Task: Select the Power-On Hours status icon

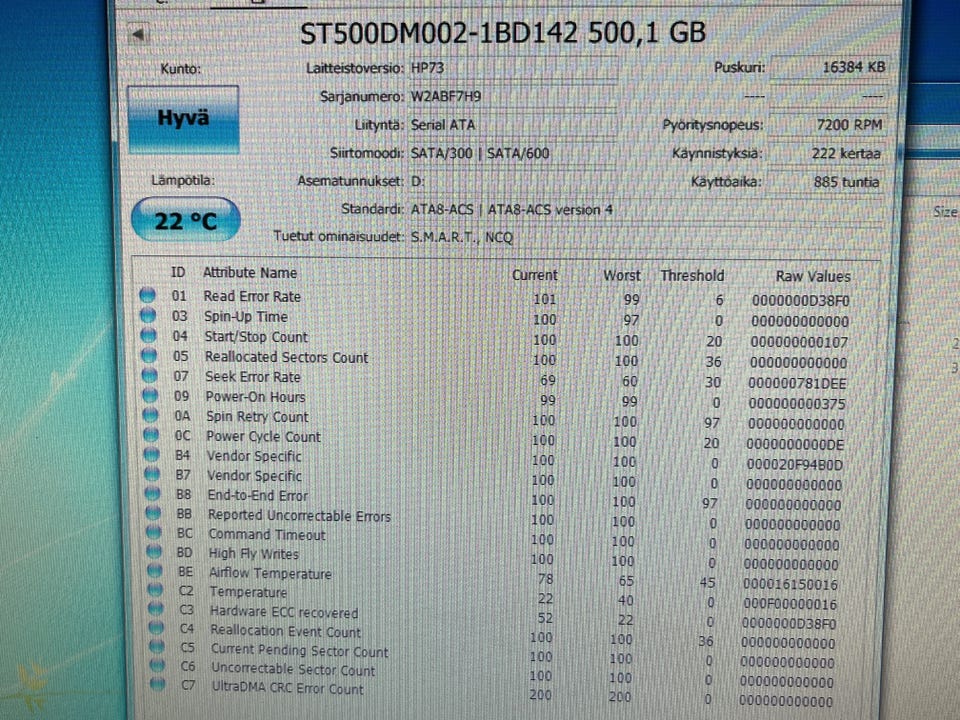Action: (151, 396)
